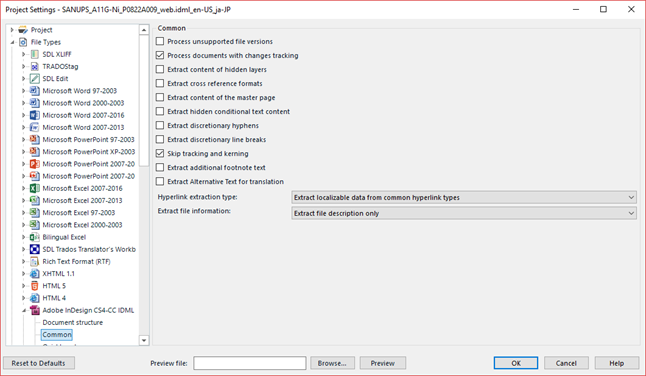
Task: Select the TRADOStag icon in tree
Action: coord(35,66)
